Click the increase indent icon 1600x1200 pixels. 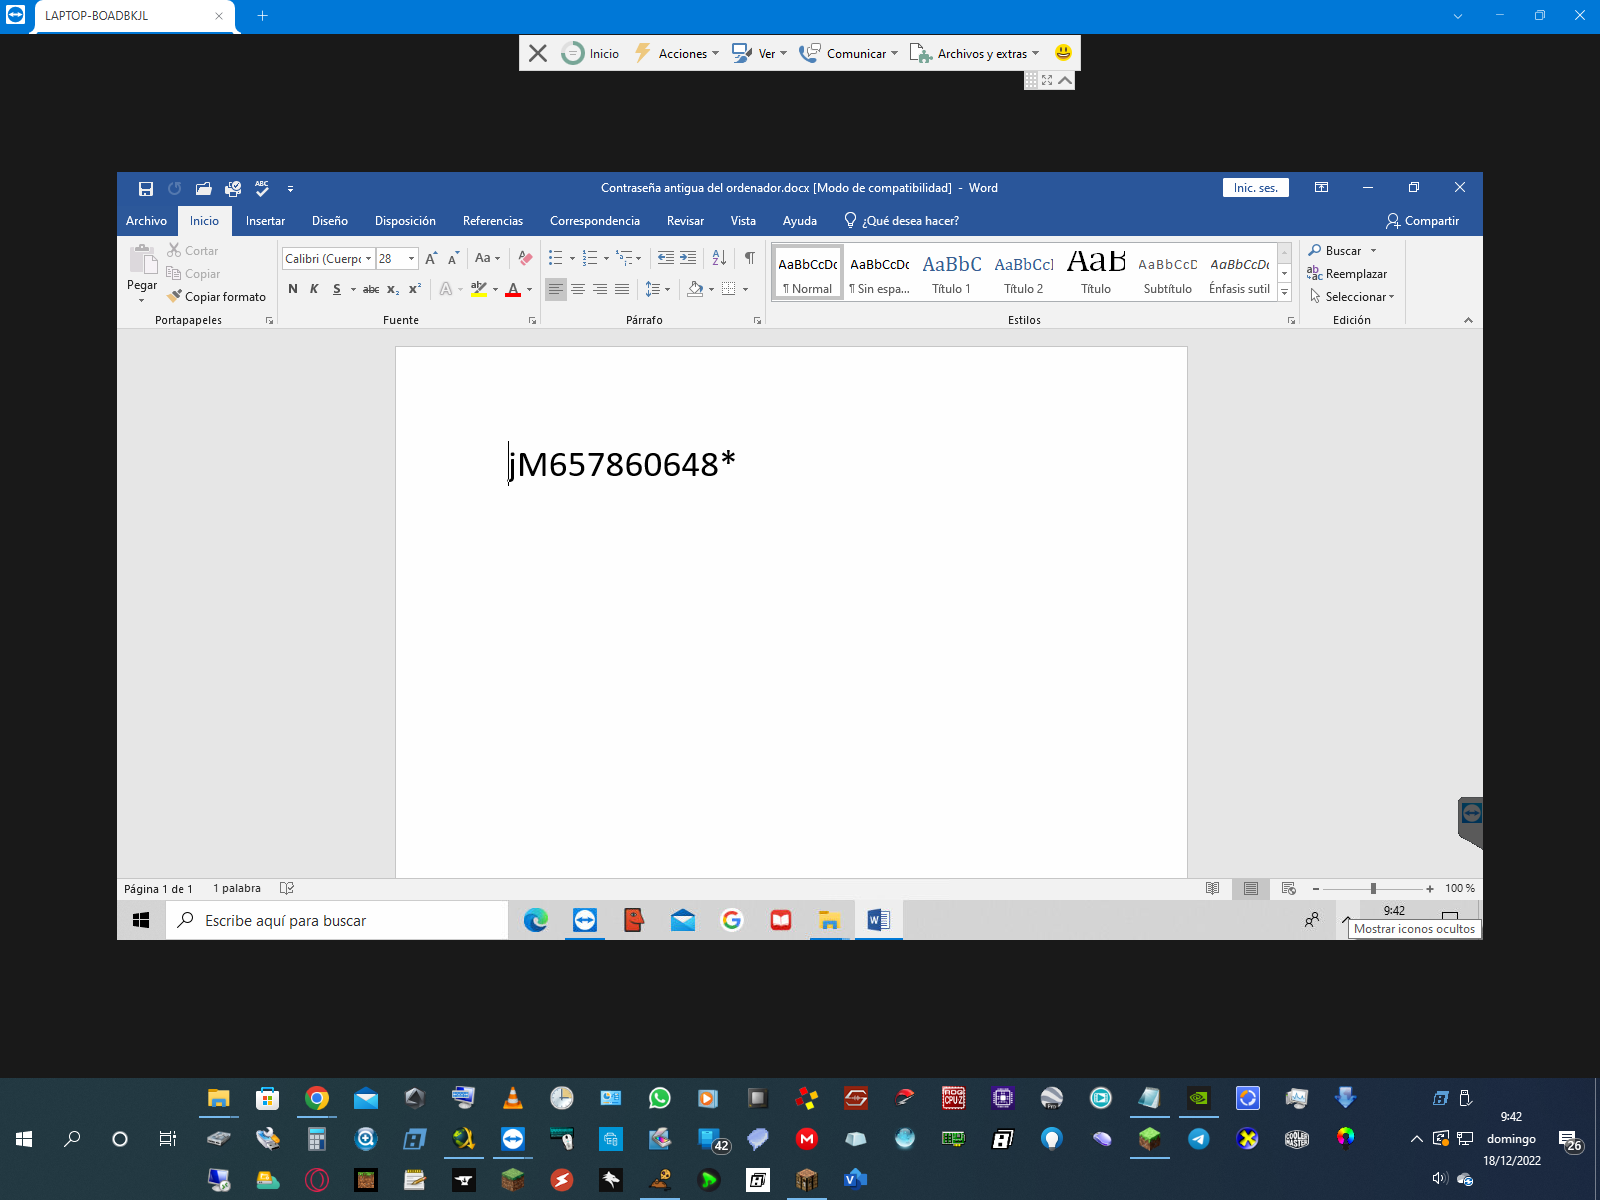[688, 258]
